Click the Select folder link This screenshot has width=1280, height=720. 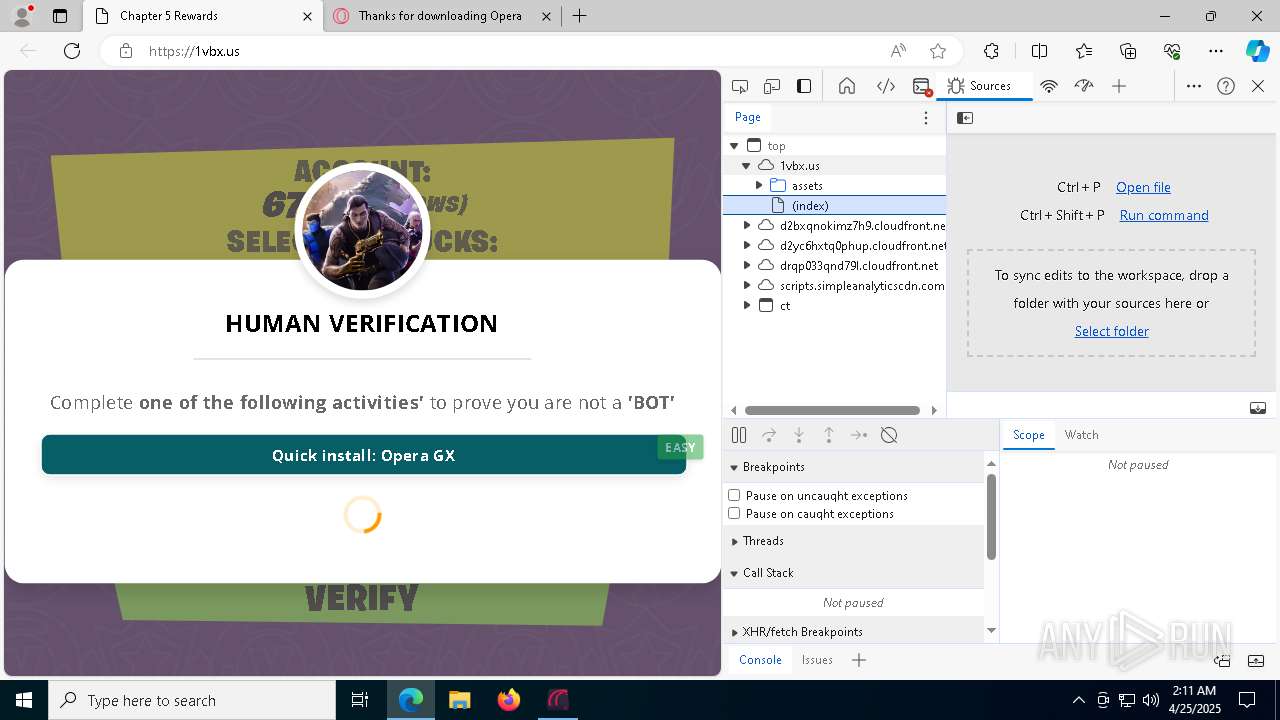(1111, 331)
